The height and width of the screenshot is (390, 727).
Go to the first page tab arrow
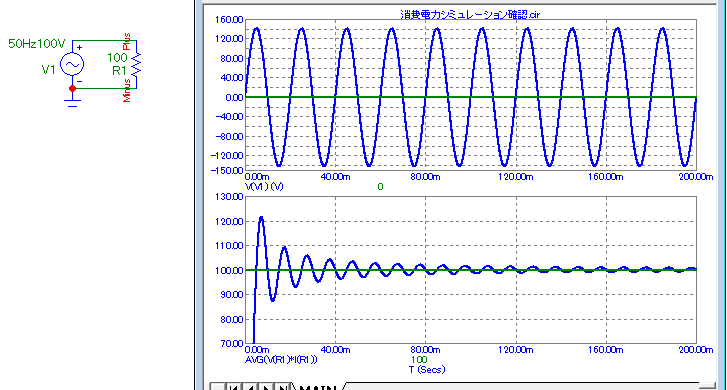tap(235, 387)
